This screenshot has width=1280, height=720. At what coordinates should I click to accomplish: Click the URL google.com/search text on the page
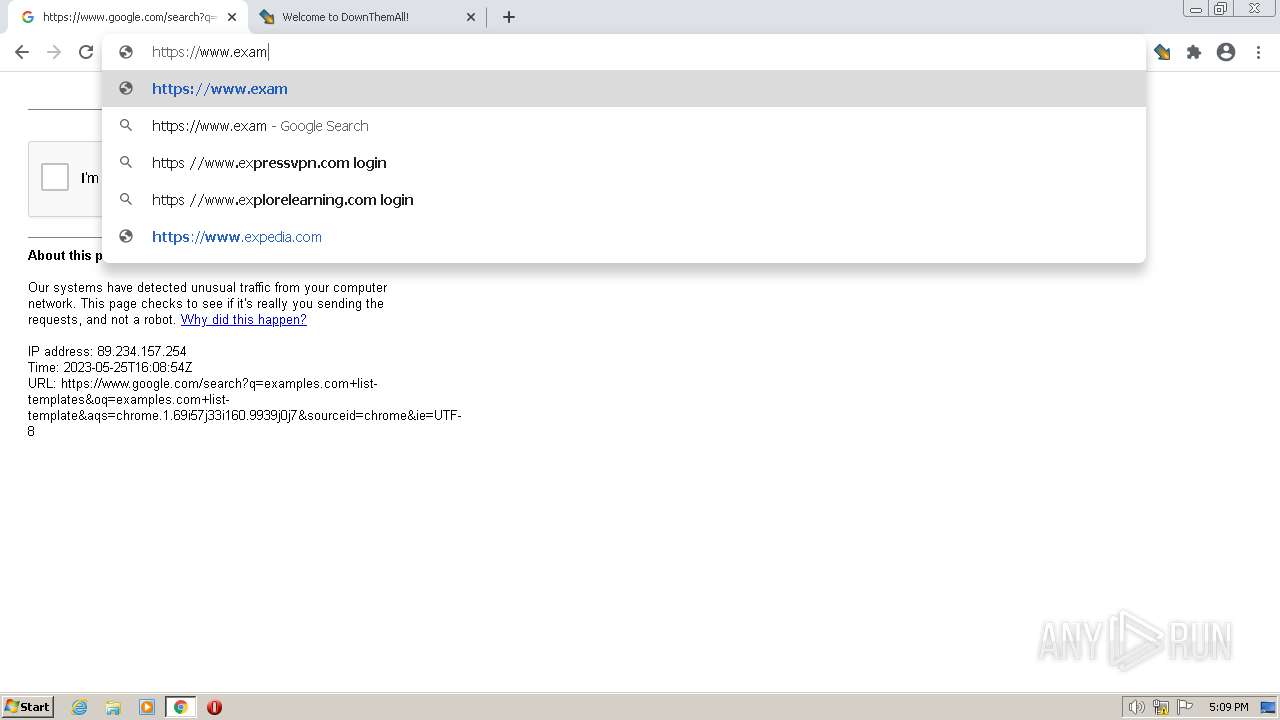245,408
